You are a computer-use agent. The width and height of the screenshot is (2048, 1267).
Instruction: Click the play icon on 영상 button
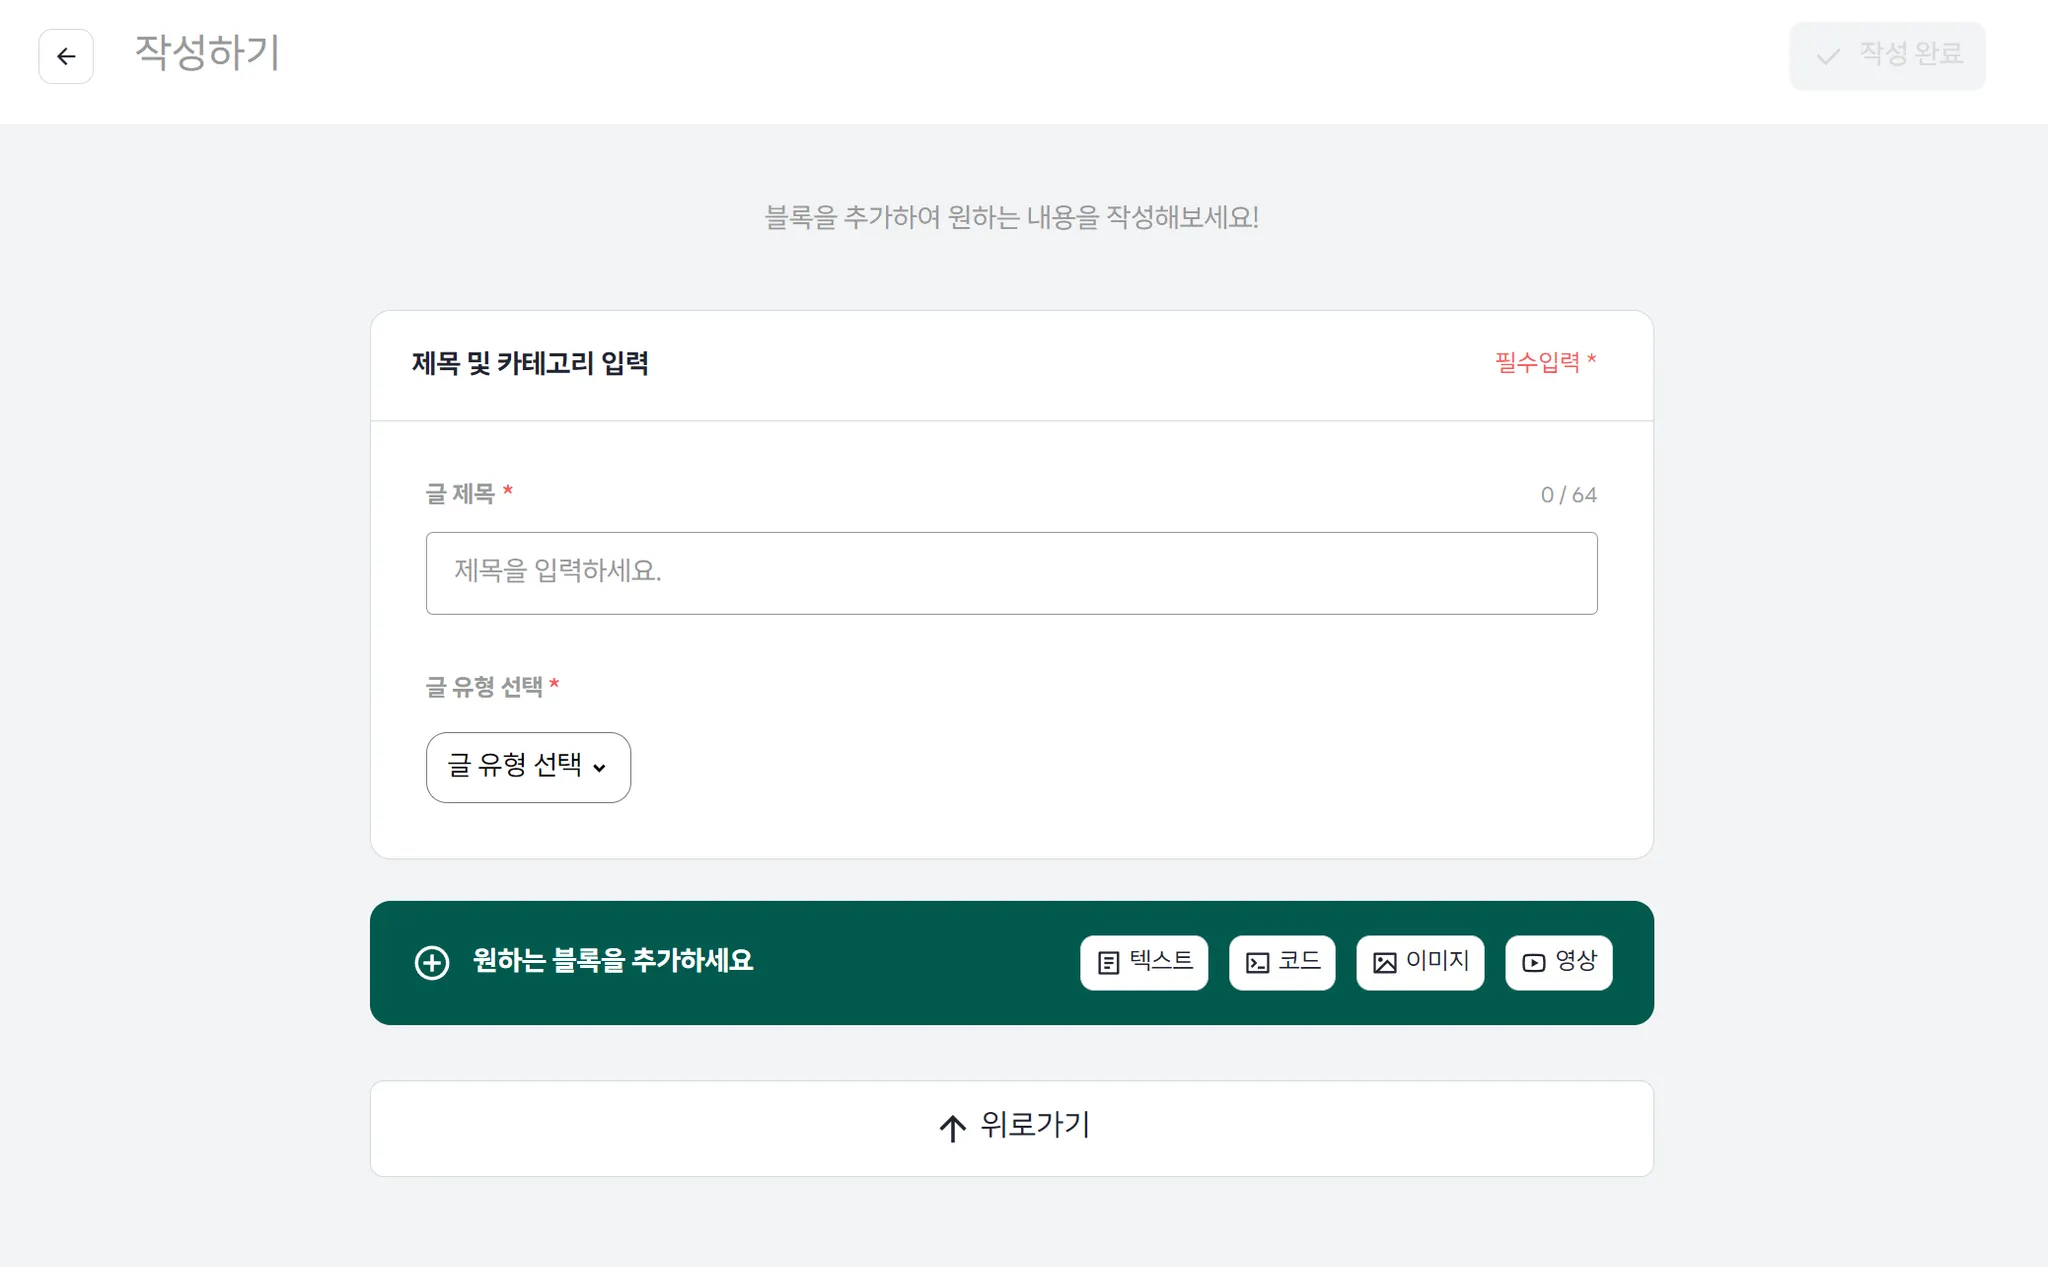[x=1533, y=962]
